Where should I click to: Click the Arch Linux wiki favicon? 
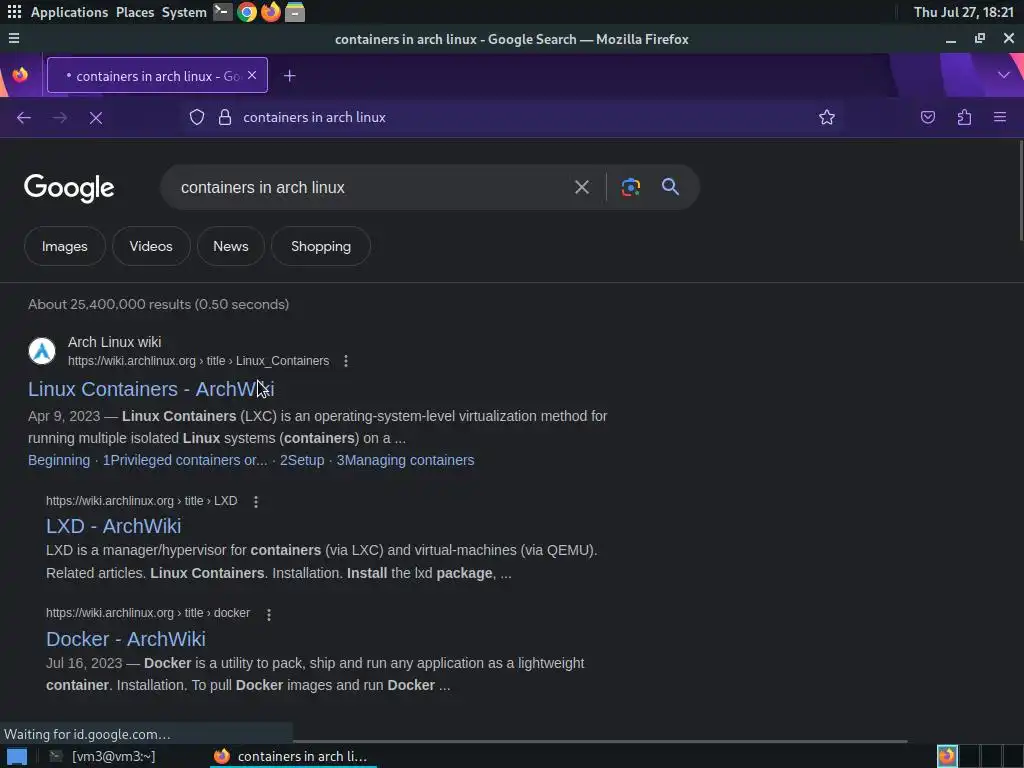(42, 351)
